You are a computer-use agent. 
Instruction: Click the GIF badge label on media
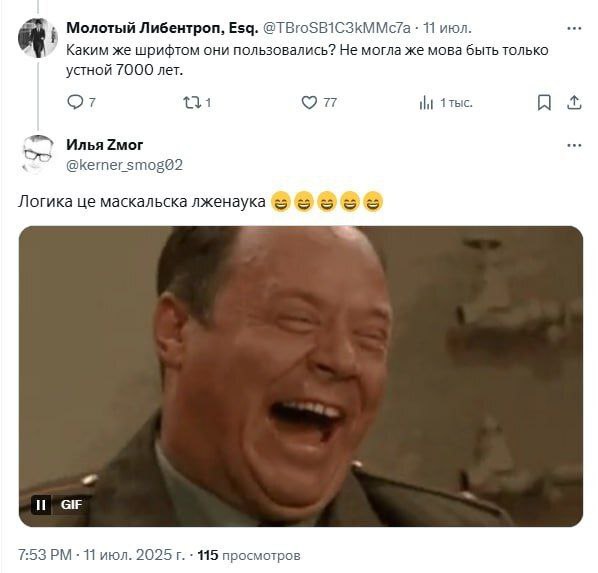(71, 505)
